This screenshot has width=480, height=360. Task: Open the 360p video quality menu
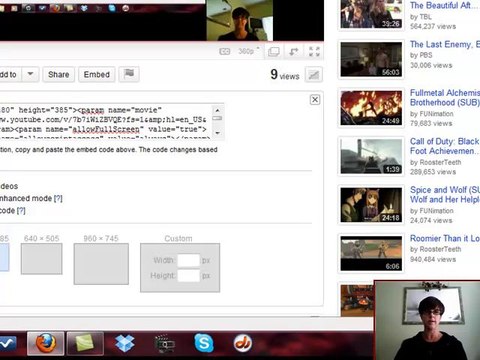(x=248, y=51)
